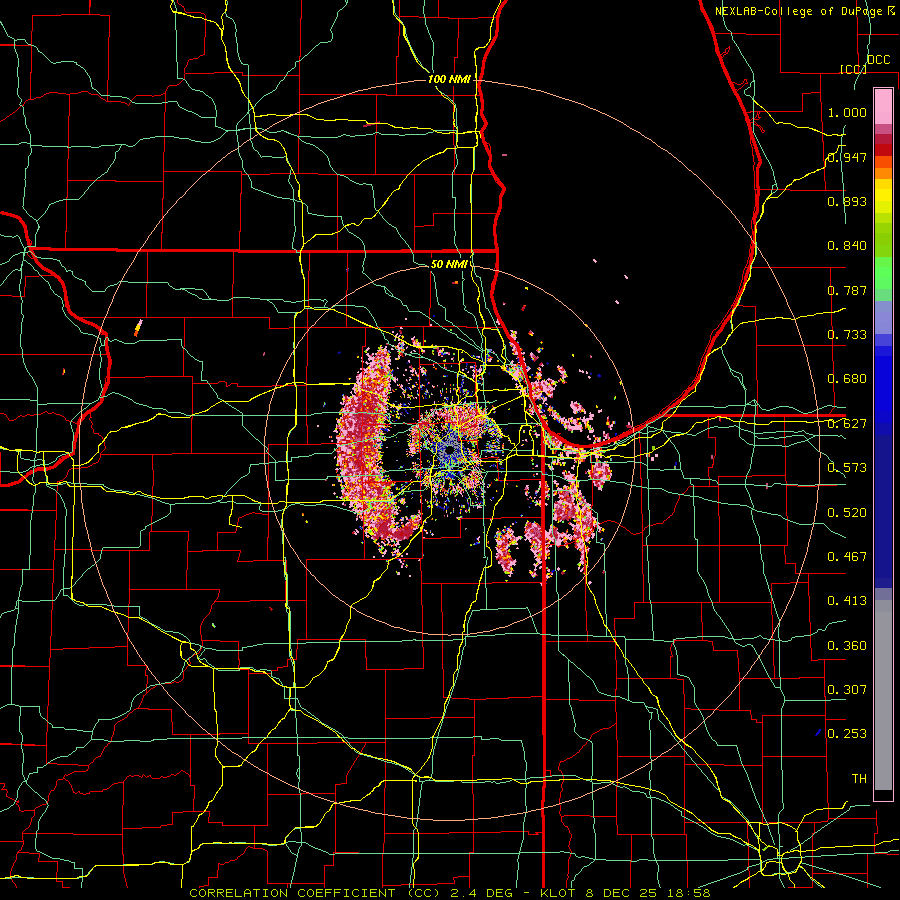900x900 pixels.
Task: Click the 0.573 color scale label
Action: [x=847, y=468]
